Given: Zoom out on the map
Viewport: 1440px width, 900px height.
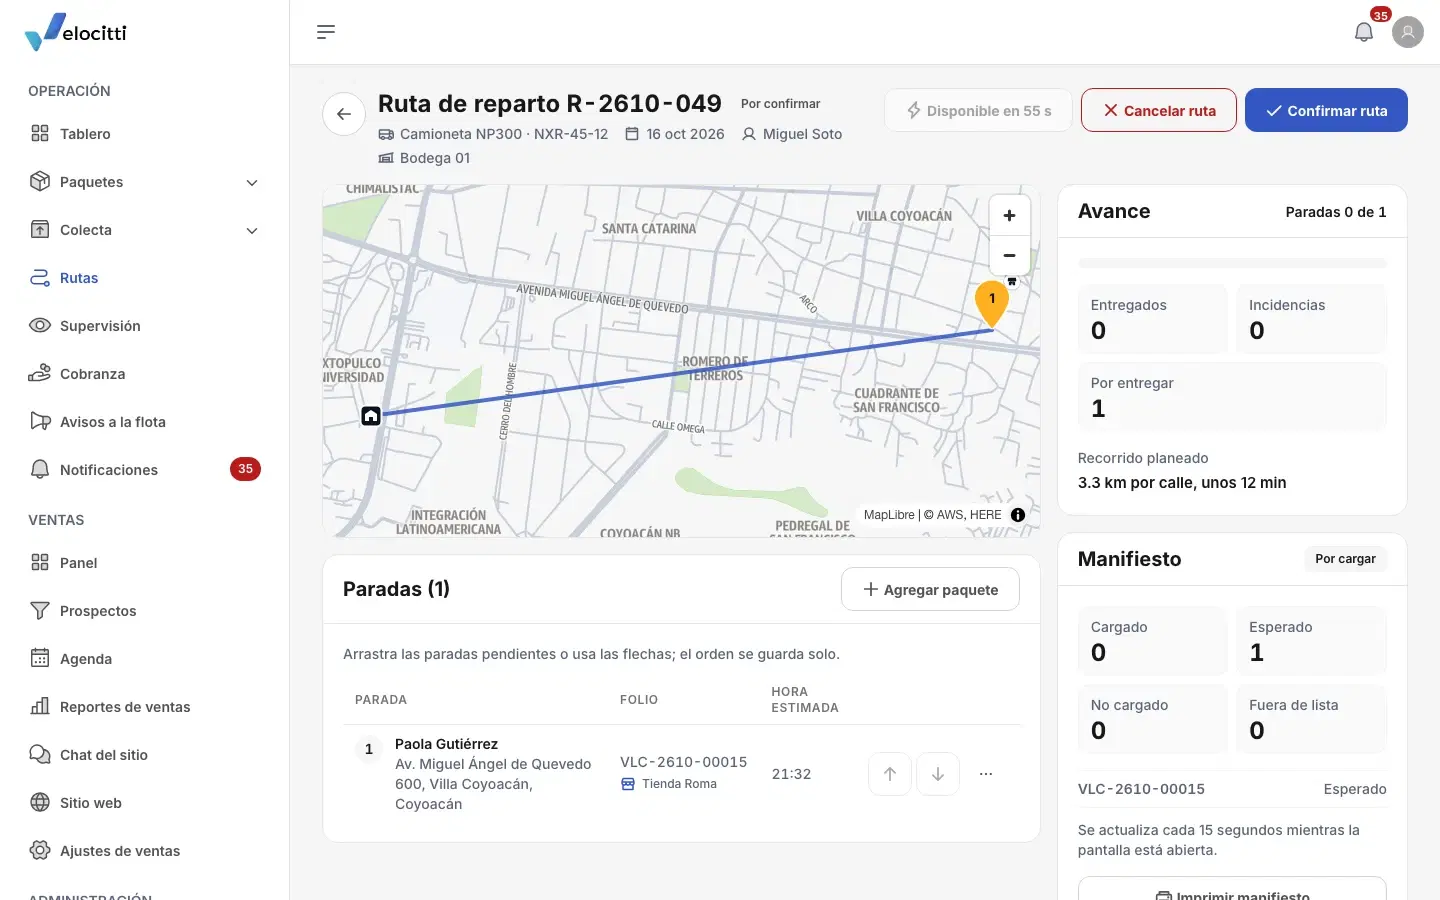Looking at the screenshot, I should (x=1009, y=256).
